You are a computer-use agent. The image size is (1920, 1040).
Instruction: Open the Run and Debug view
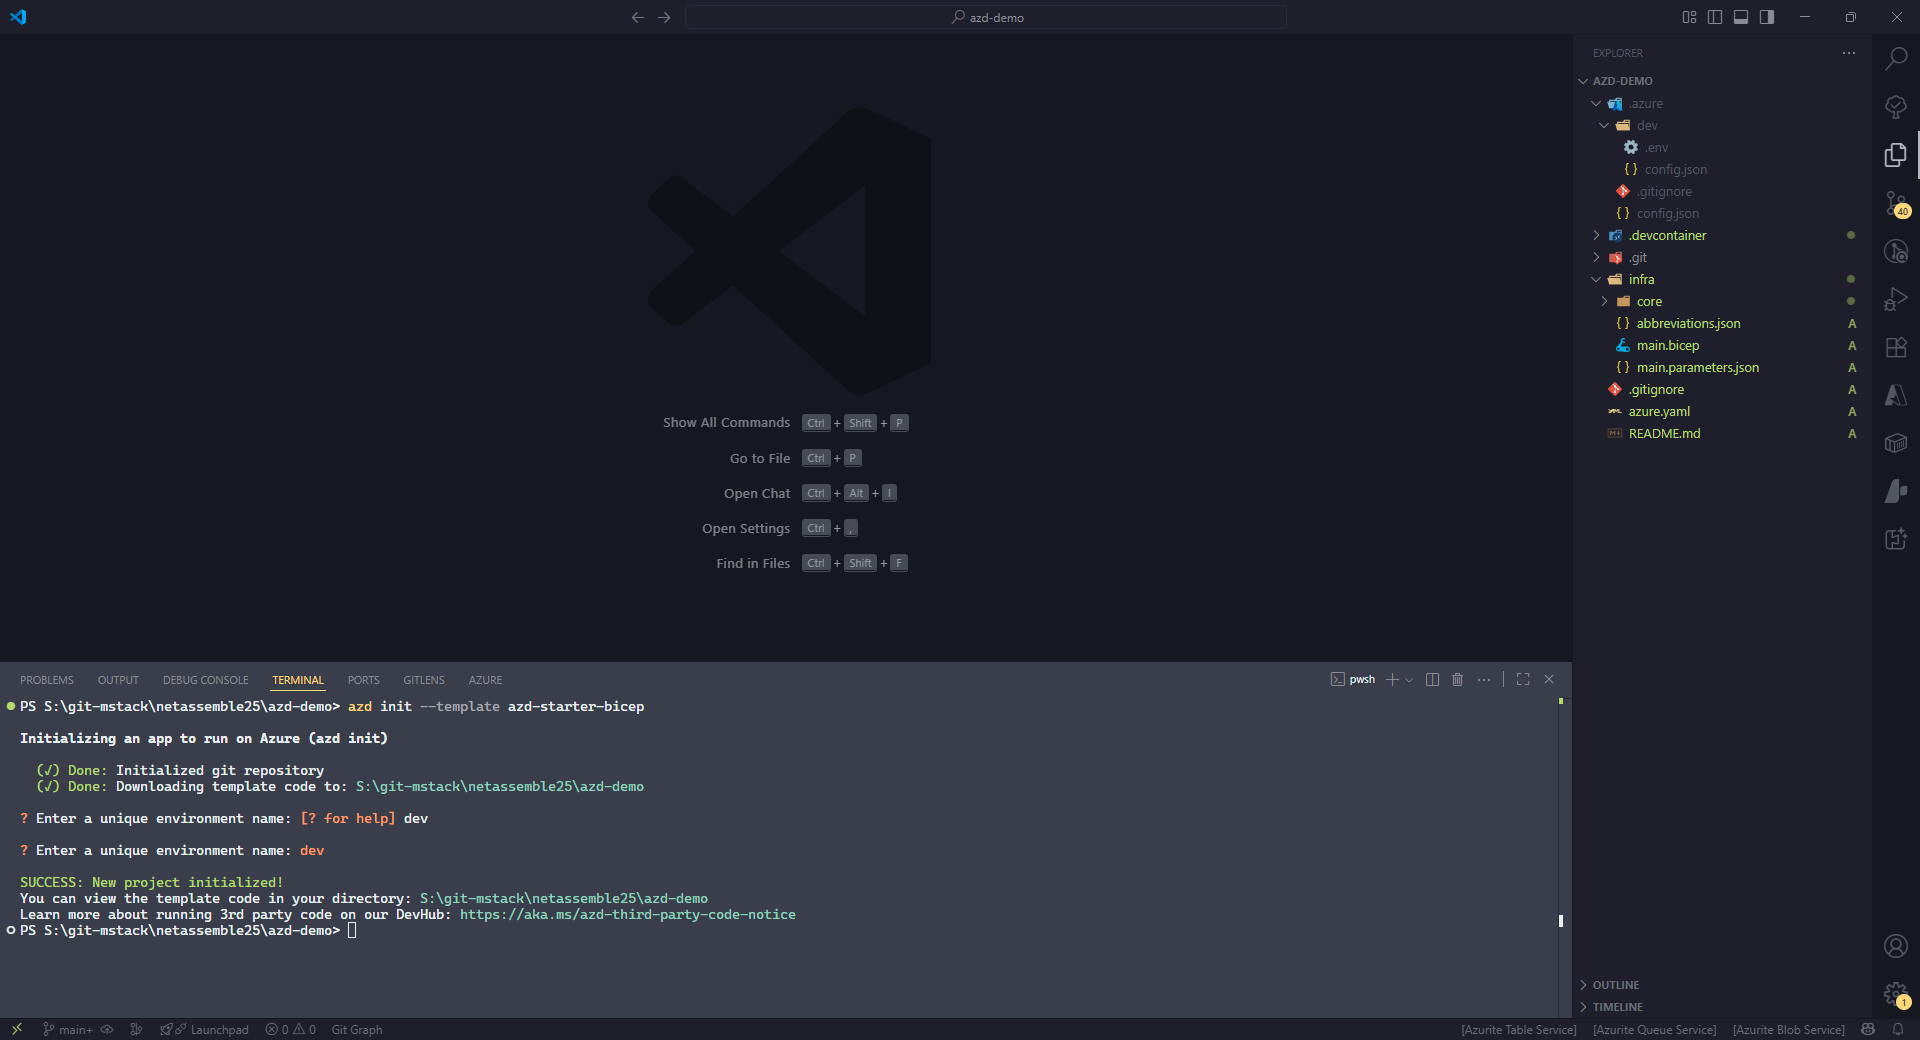coord(1896,299)
